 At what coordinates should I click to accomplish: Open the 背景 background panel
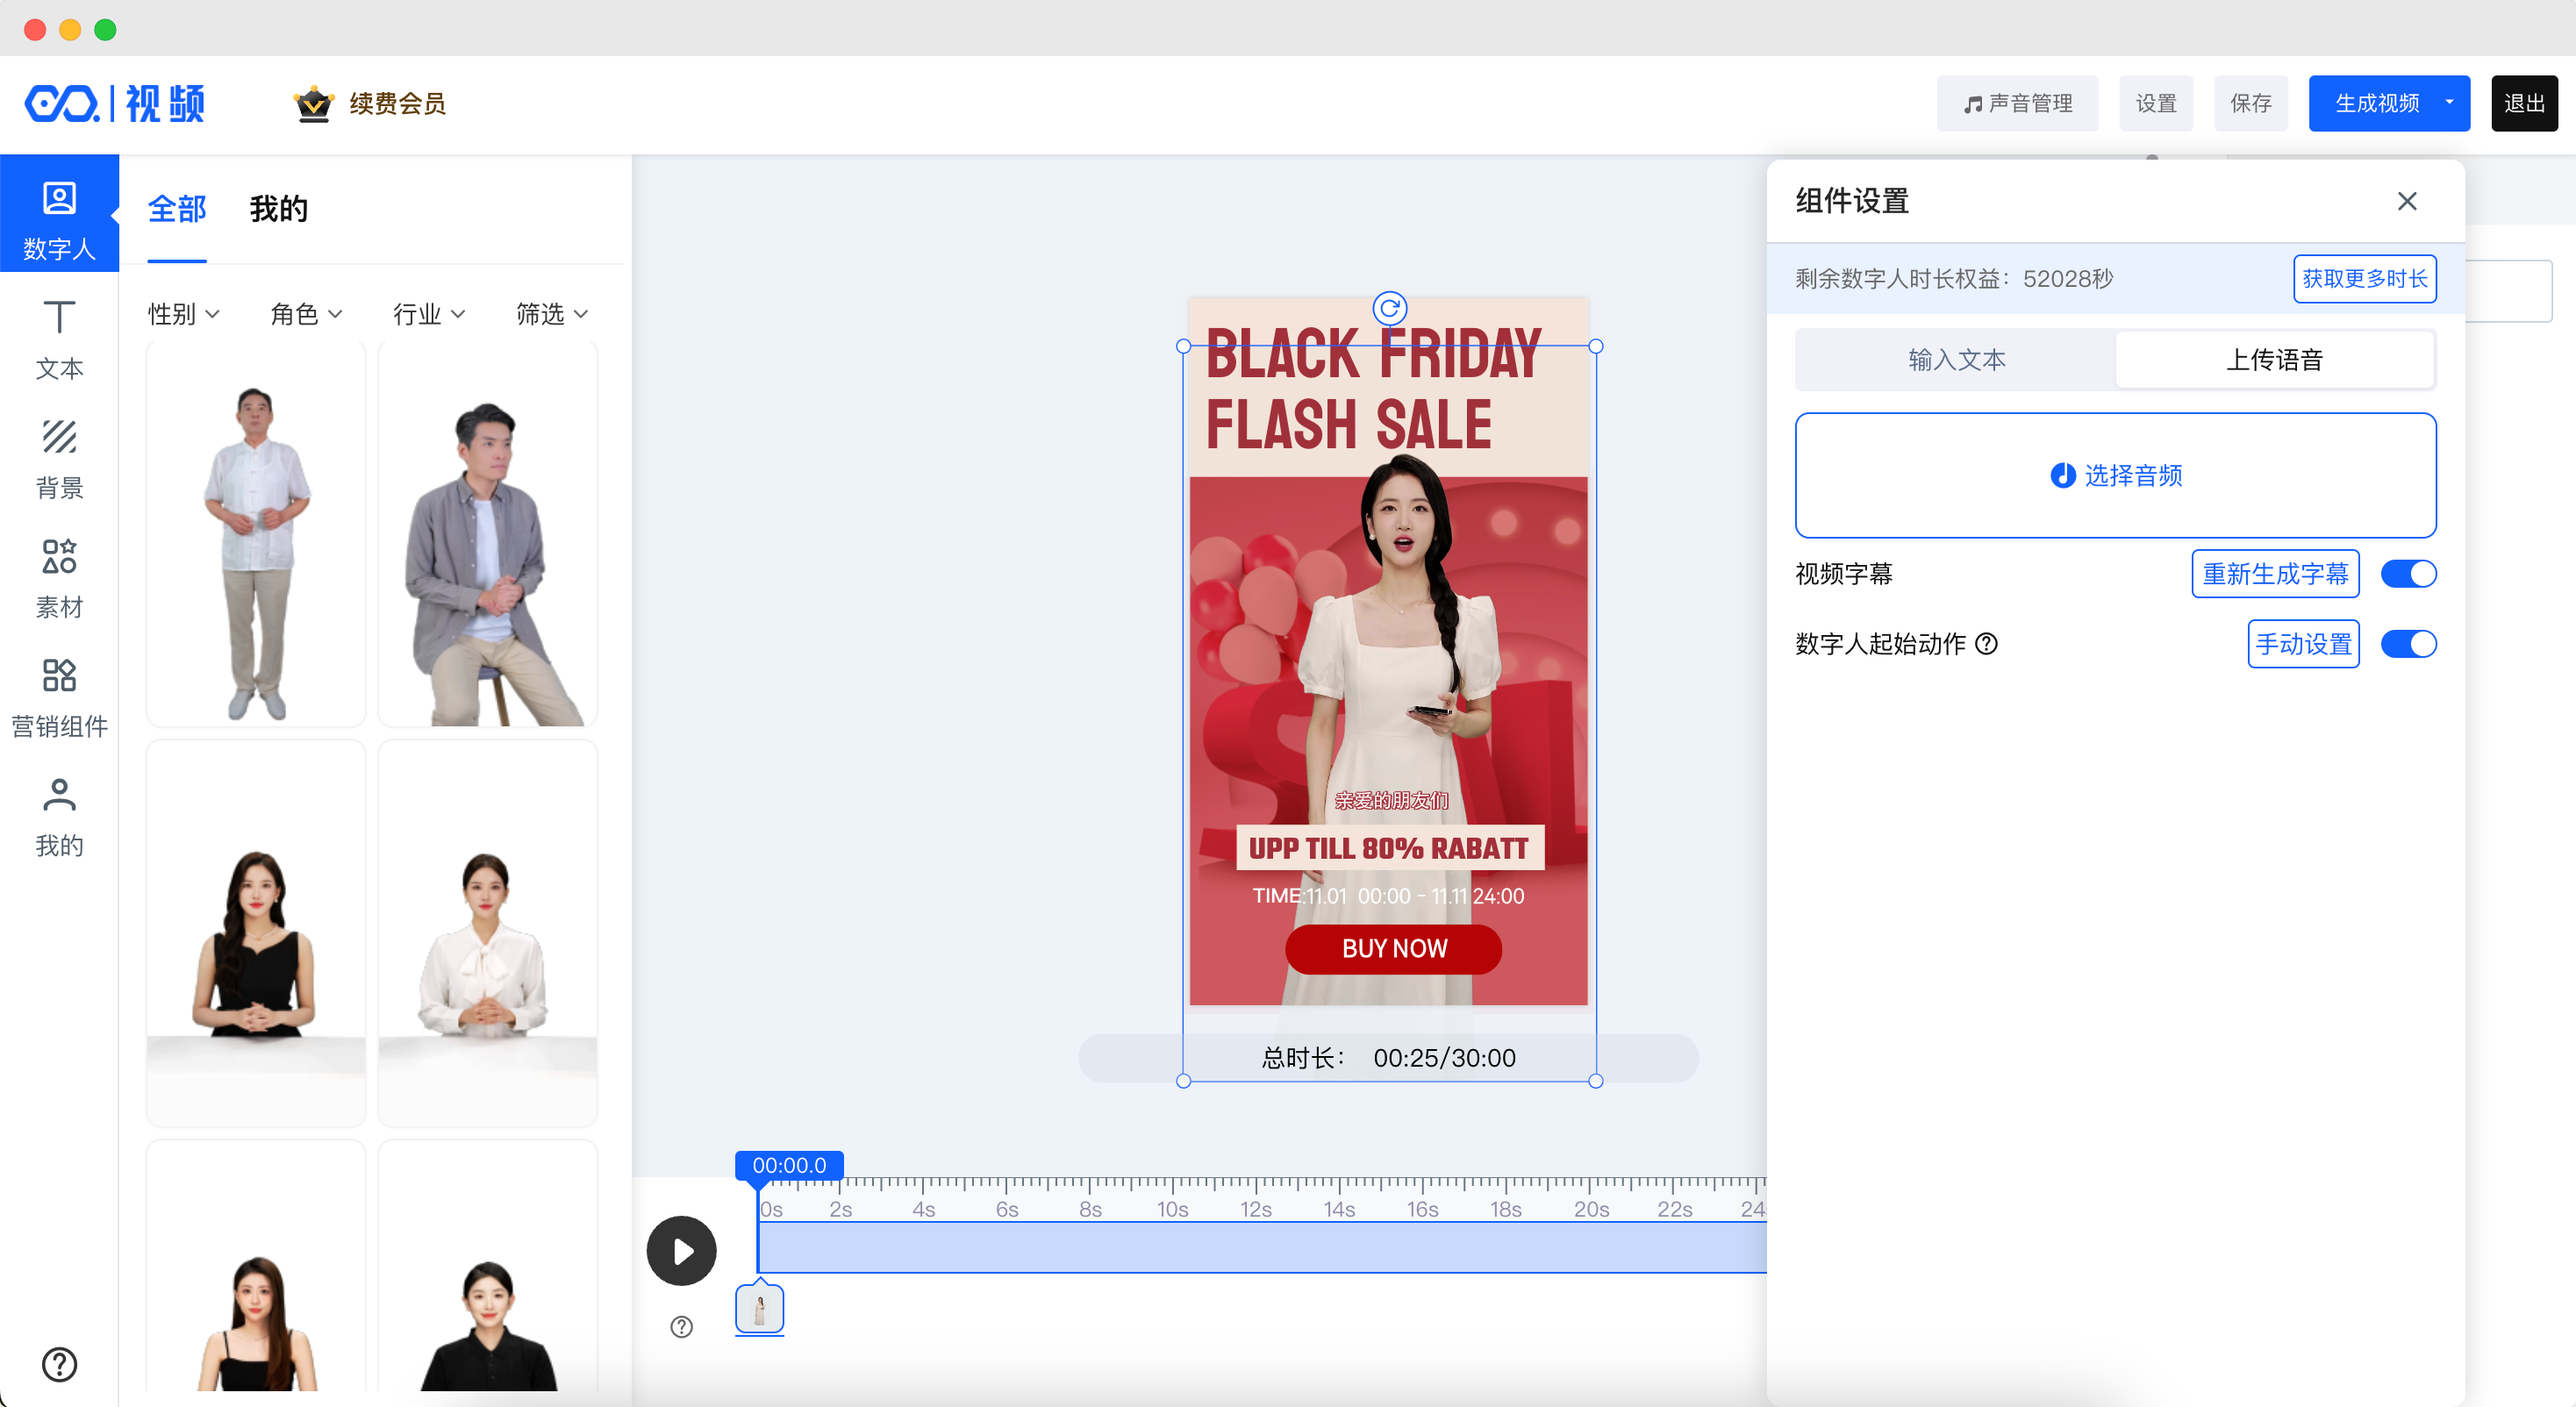[59, 459]
